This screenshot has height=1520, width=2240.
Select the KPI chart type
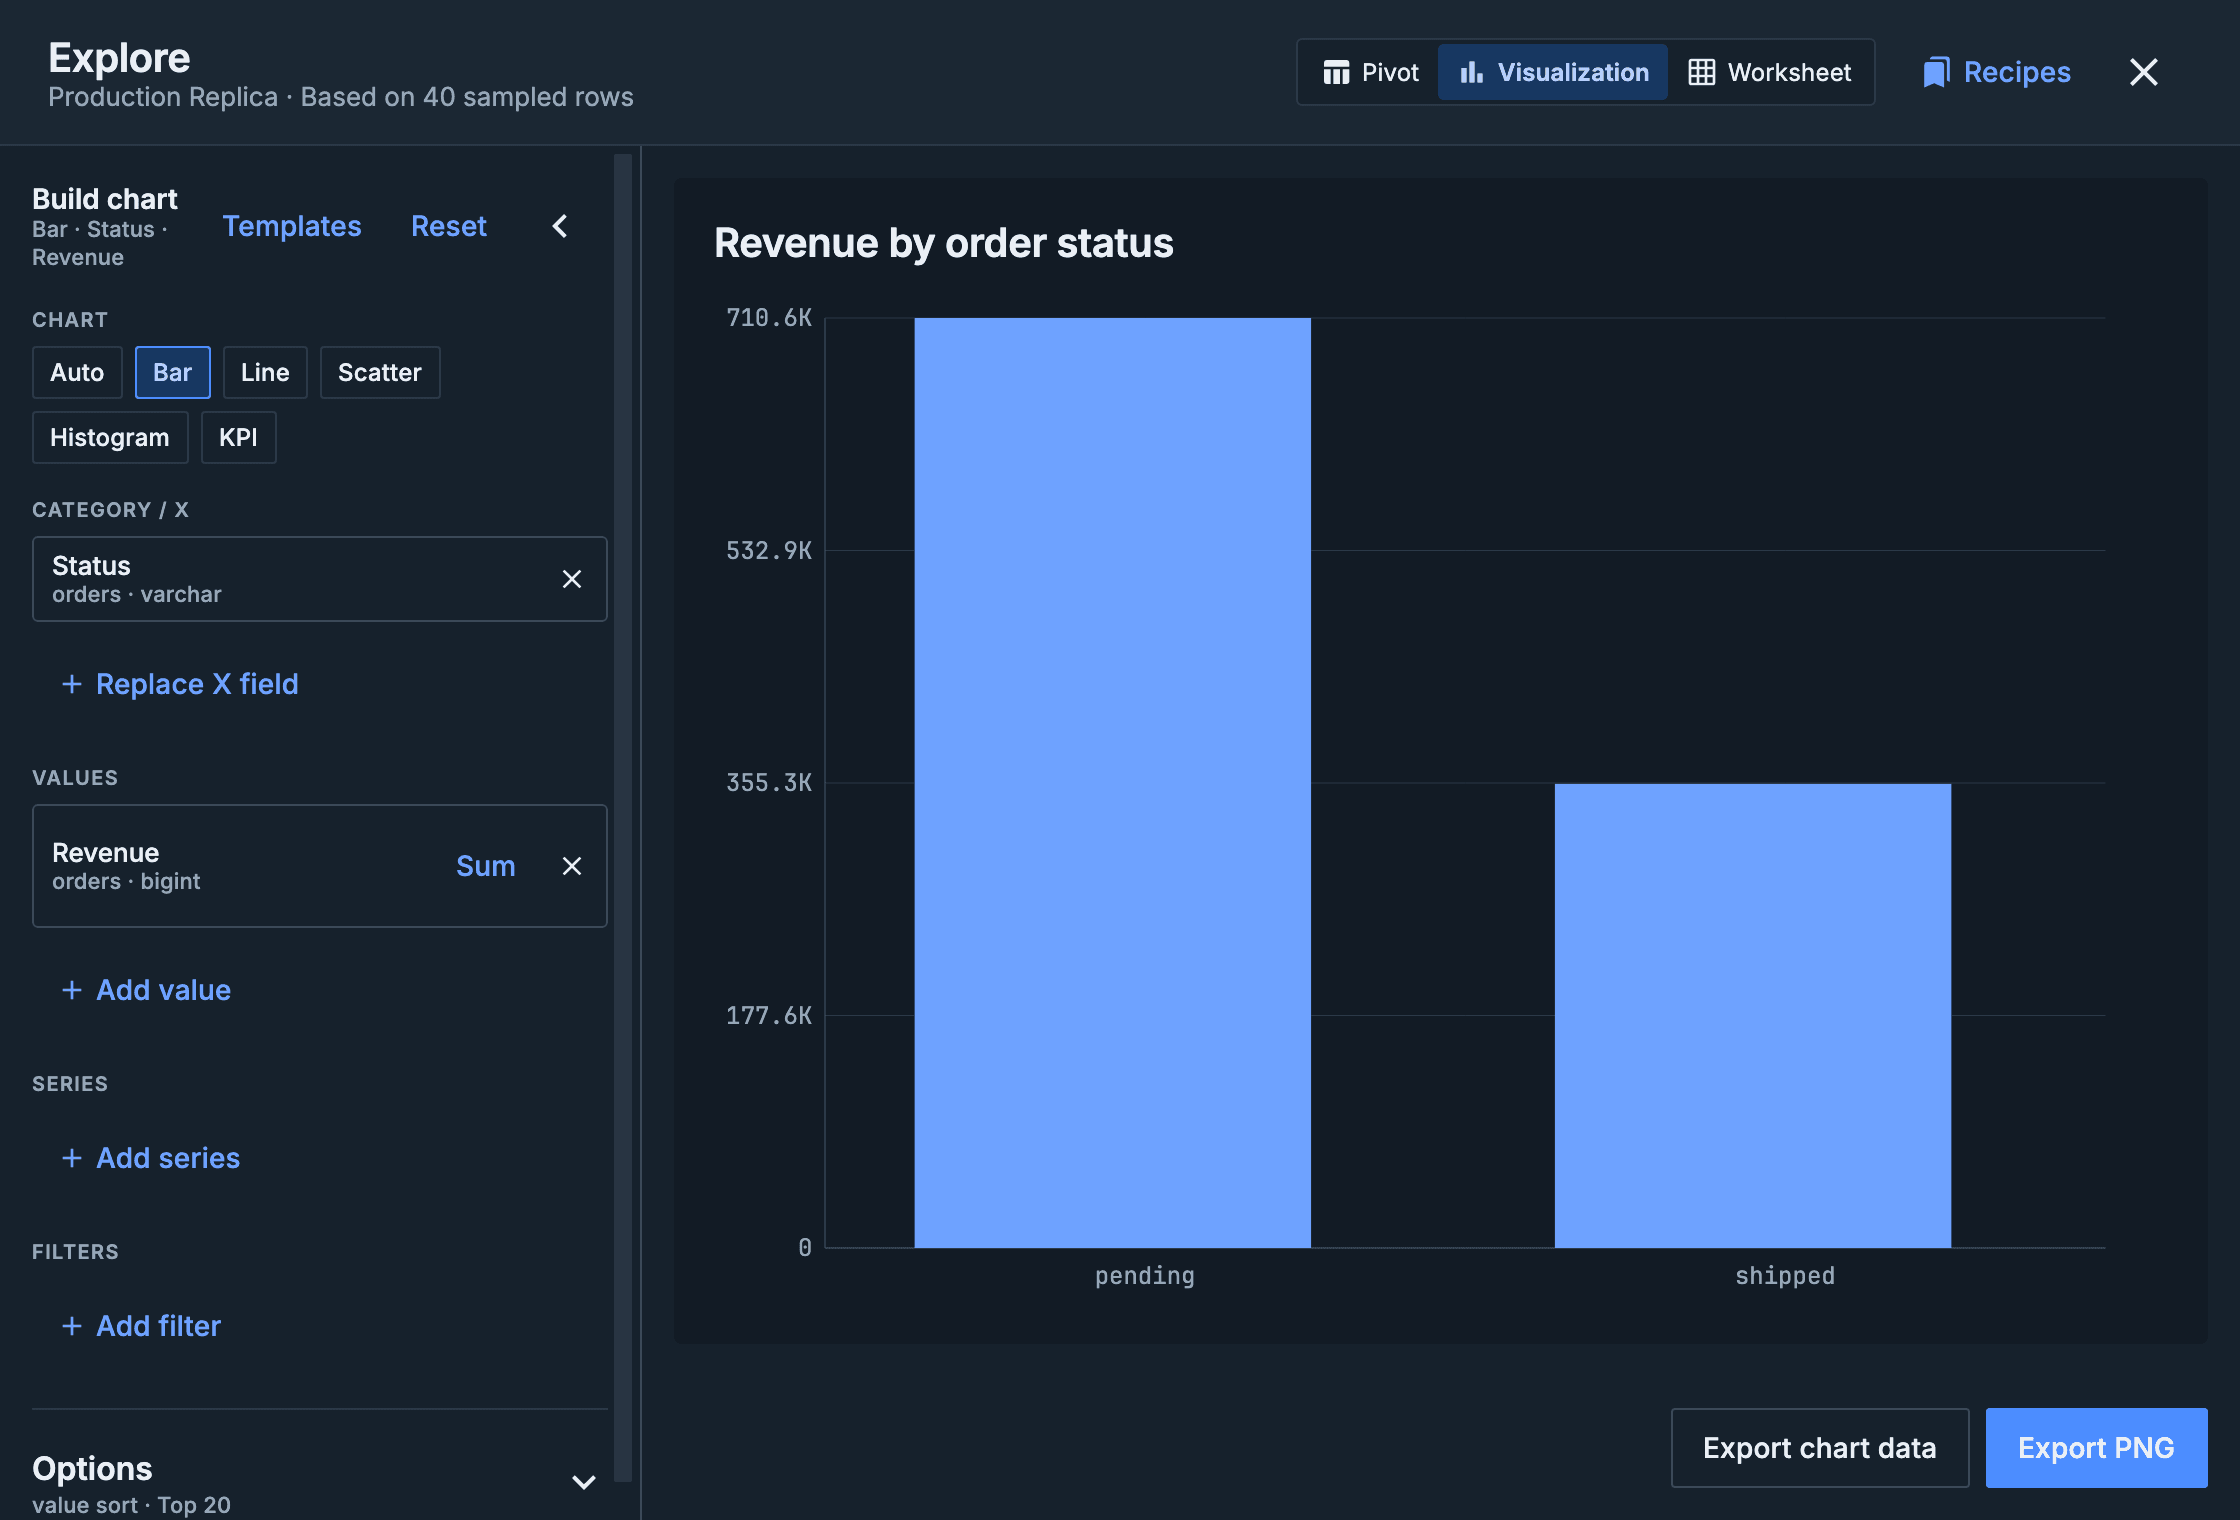pyautogui.click(x=238, y=437)
